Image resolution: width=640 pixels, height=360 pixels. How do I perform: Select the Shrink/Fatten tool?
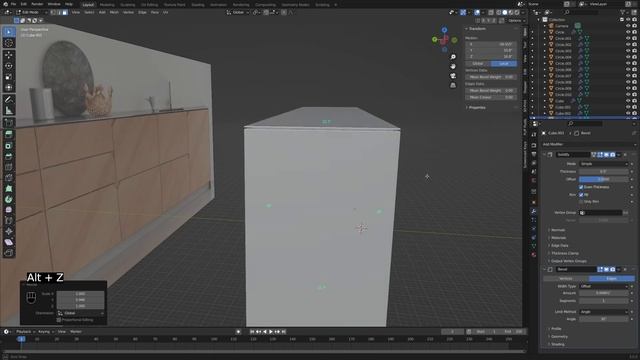click(9, 231)
